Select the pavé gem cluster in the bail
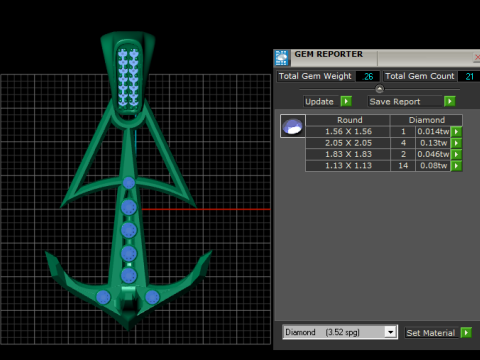 pyautogui.click(x=128, y=77)
